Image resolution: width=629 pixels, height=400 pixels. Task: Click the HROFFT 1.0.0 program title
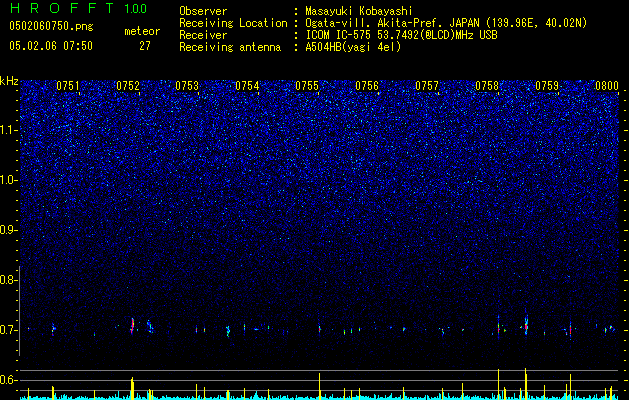[x=78, y=8]
